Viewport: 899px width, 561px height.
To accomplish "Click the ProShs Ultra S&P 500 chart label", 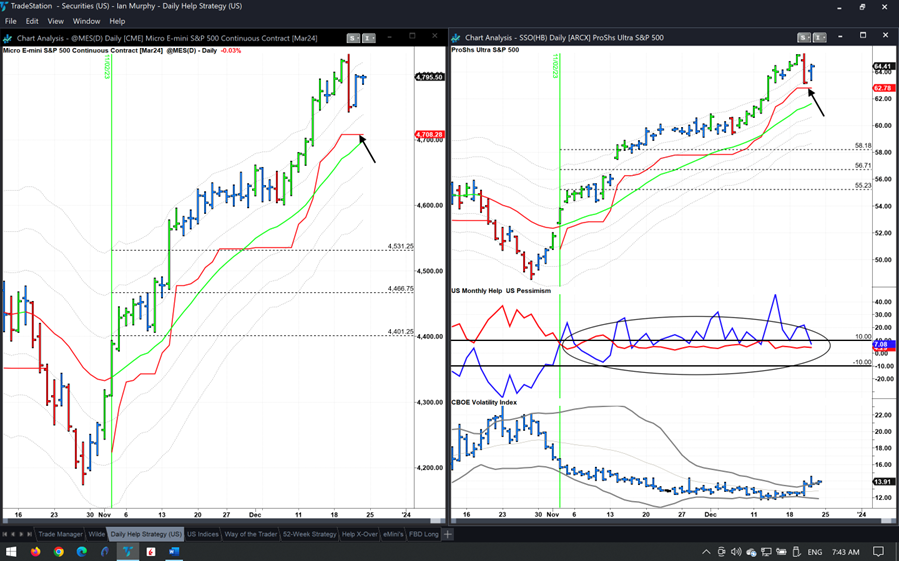I will pyautogui.click(x=485, y=50).
